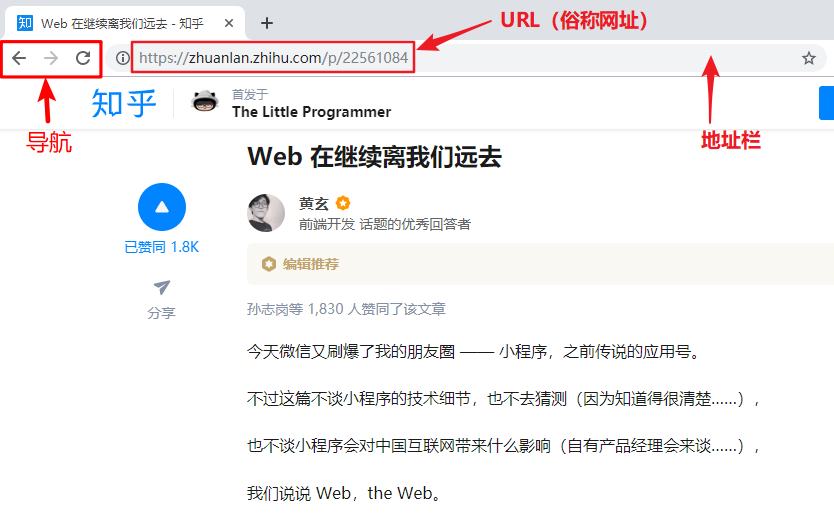Click the paragraph '我们说说 Web，the Web。'
This screenshot has width=834, height=523.
[x=345, y=493]
